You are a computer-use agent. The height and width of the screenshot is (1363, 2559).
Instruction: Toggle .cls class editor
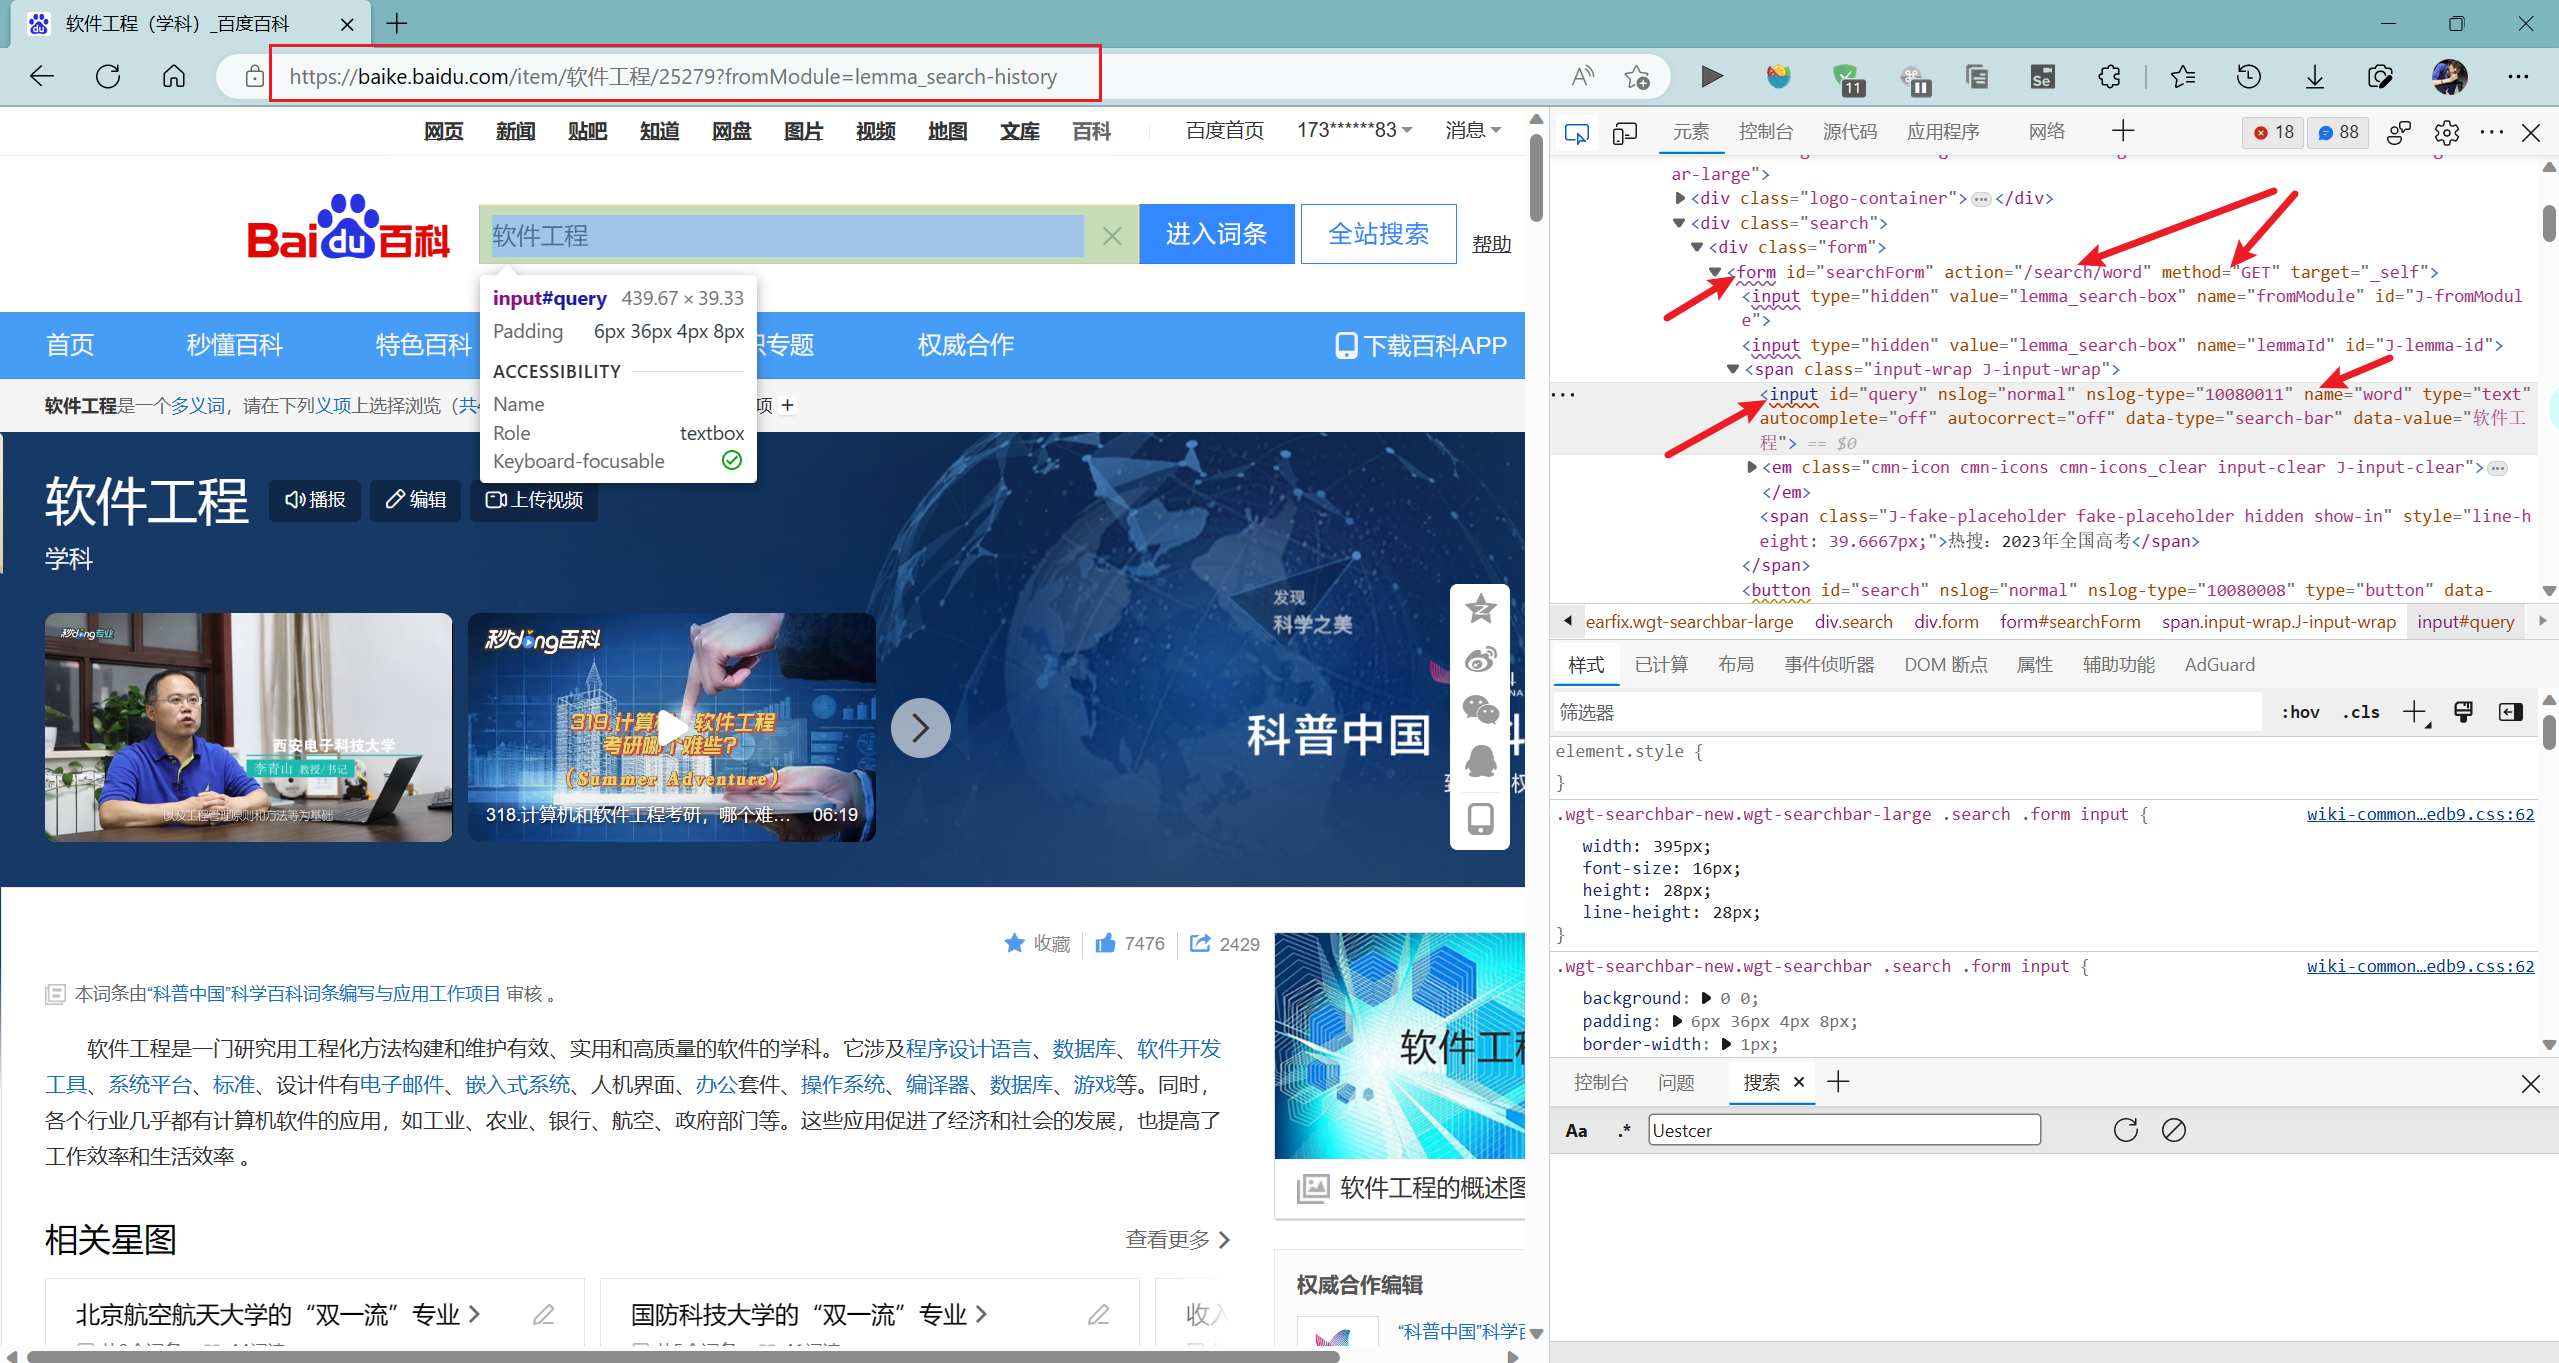tap(2362, 712)
